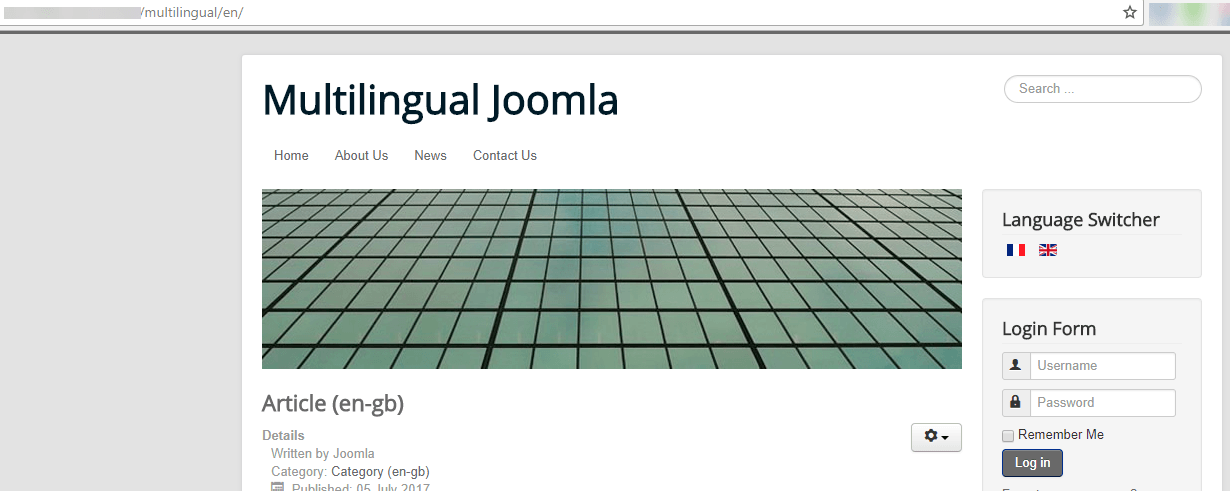Click into the Password field
Image resolution: width=1230 pixels, height=491 pixels.
1103,403
